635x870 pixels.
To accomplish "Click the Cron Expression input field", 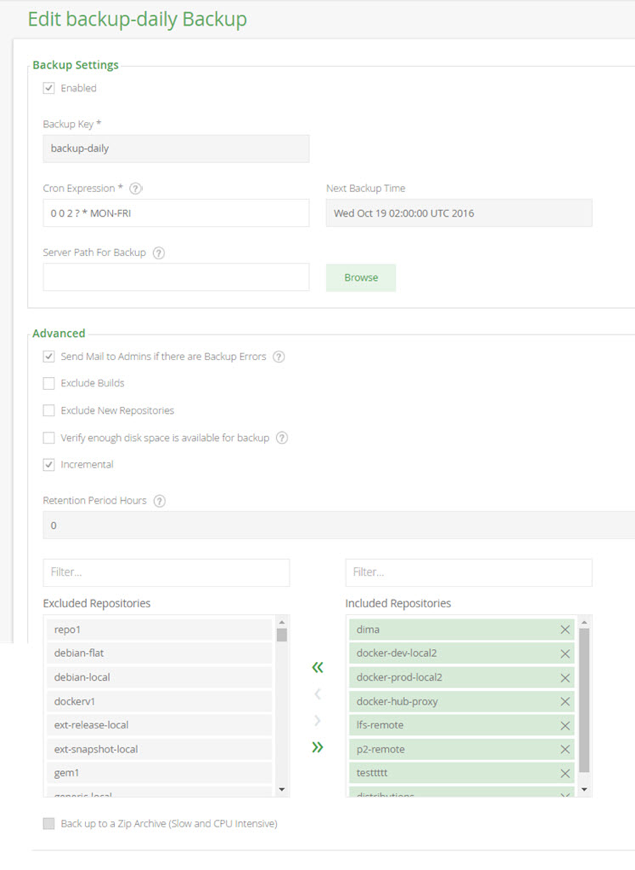I will pos(176,213).
